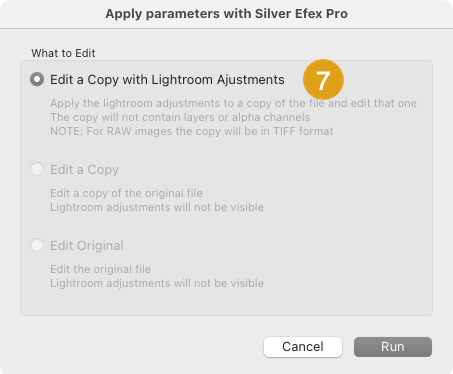Image resolution: width=453 pixels, height=374 pixels.
Task: Click the Apply the lightroom adjustments description line
Action: 233,103
